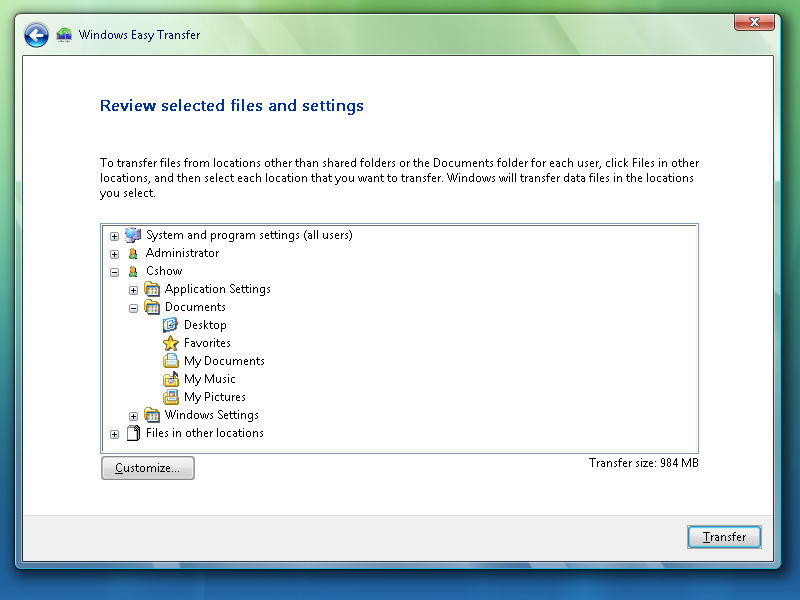
Task: Select "System and program settings (all users)" row
Action: pos(249,235)
